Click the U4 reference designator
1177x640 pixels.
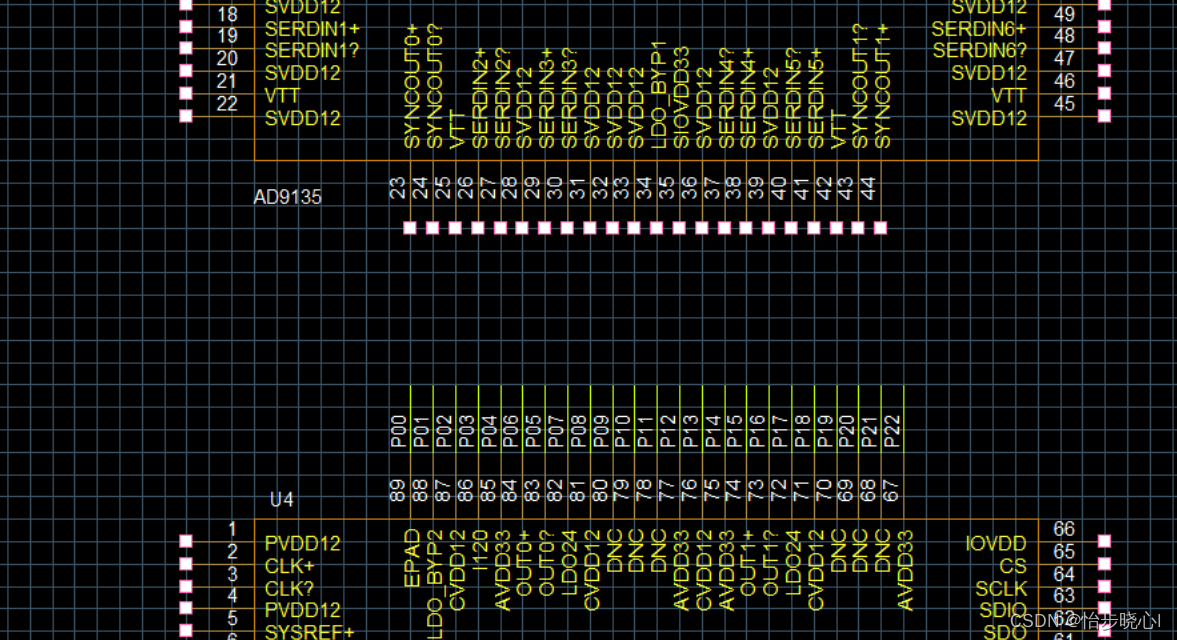pyautogui.click(x=282, y=499)
